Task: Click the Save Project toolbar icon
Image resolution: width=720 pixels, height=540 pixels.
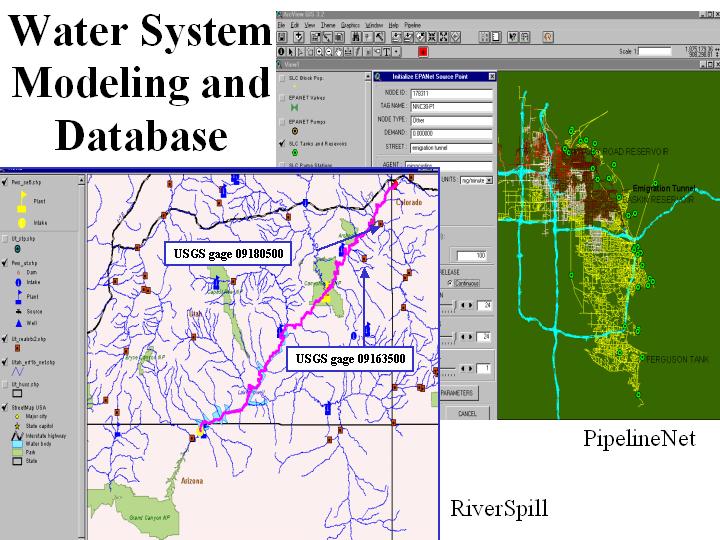Action: (282, 37)
